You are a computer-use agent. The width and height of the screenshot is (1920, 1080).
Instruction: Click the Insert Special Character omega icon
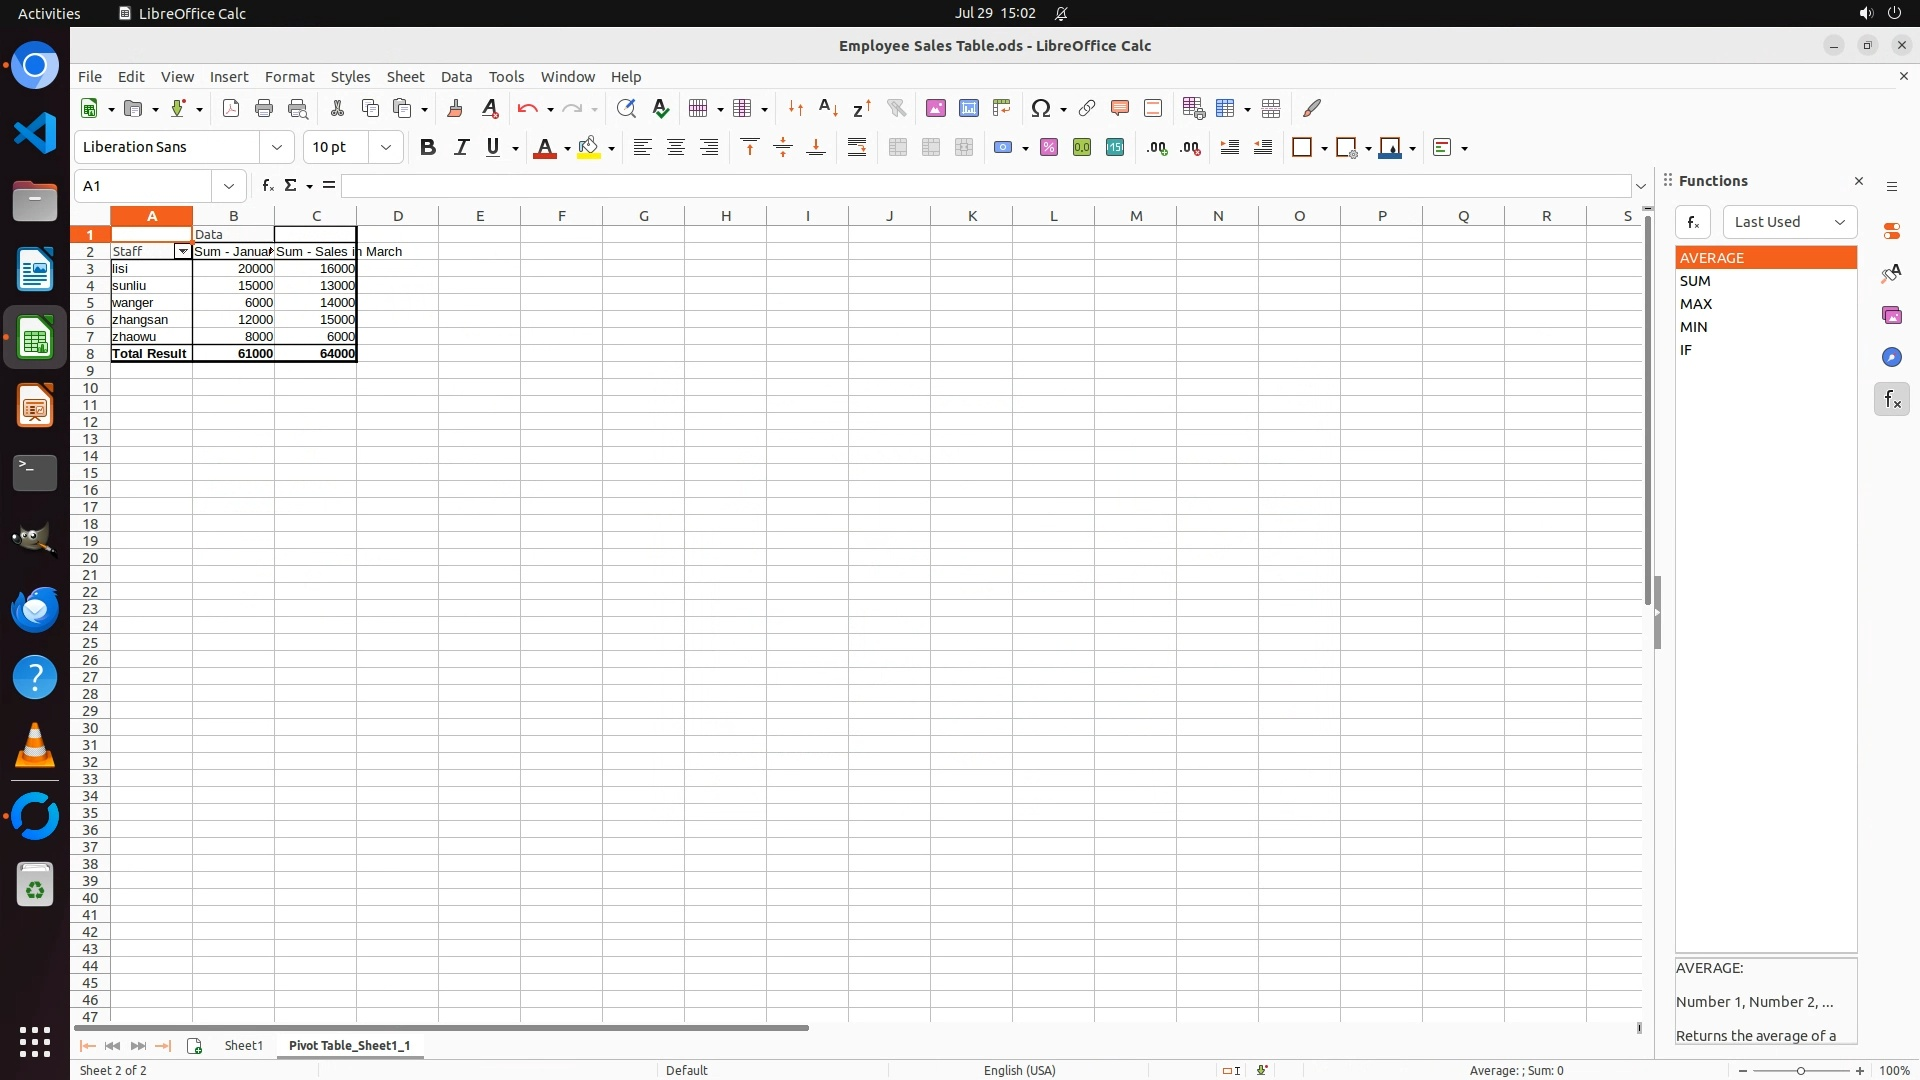click(x=1041, y=108)
